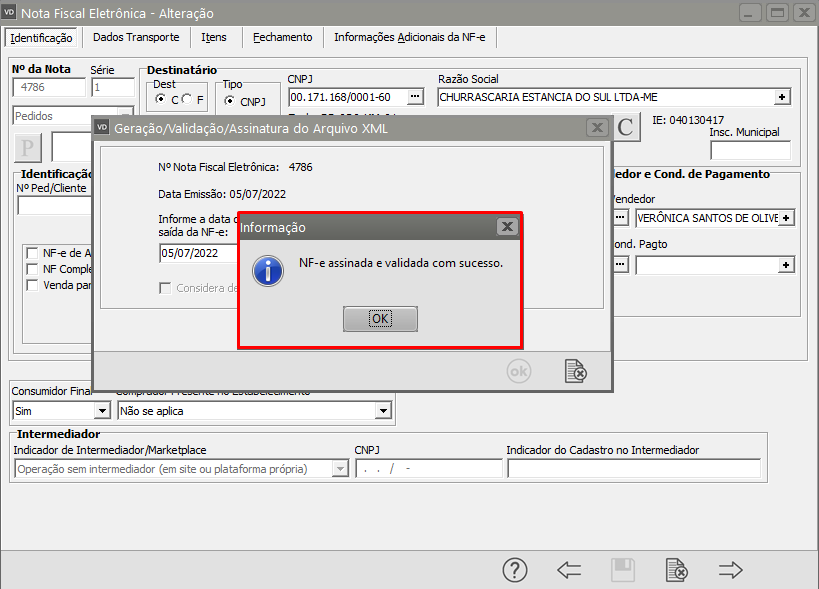
Task: Click plus button beside Razão Social field
Action: click(783, 97)
